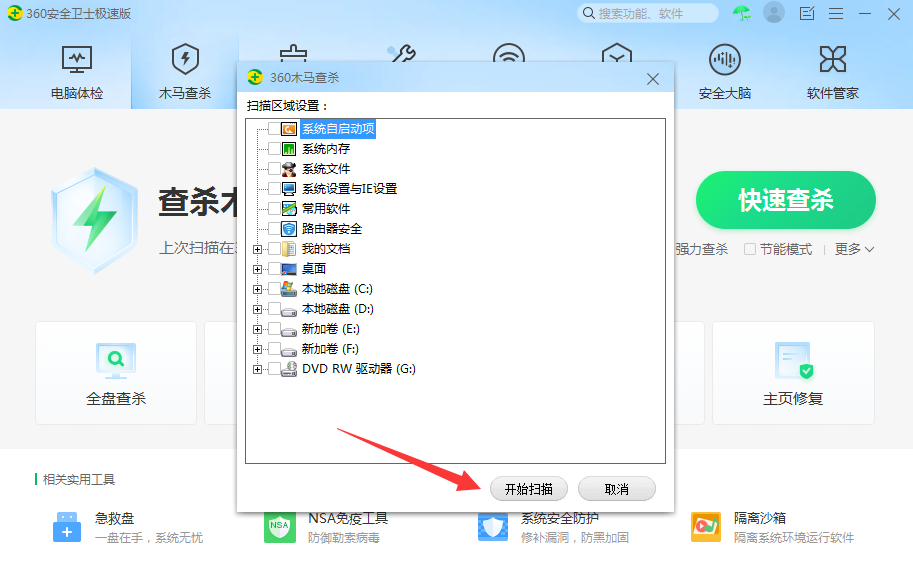Image resolution: width=913 pixels, height=576 pixels.
Task: Expand the 本地磁盘 (D:) tree node
Action: (257, 309)
